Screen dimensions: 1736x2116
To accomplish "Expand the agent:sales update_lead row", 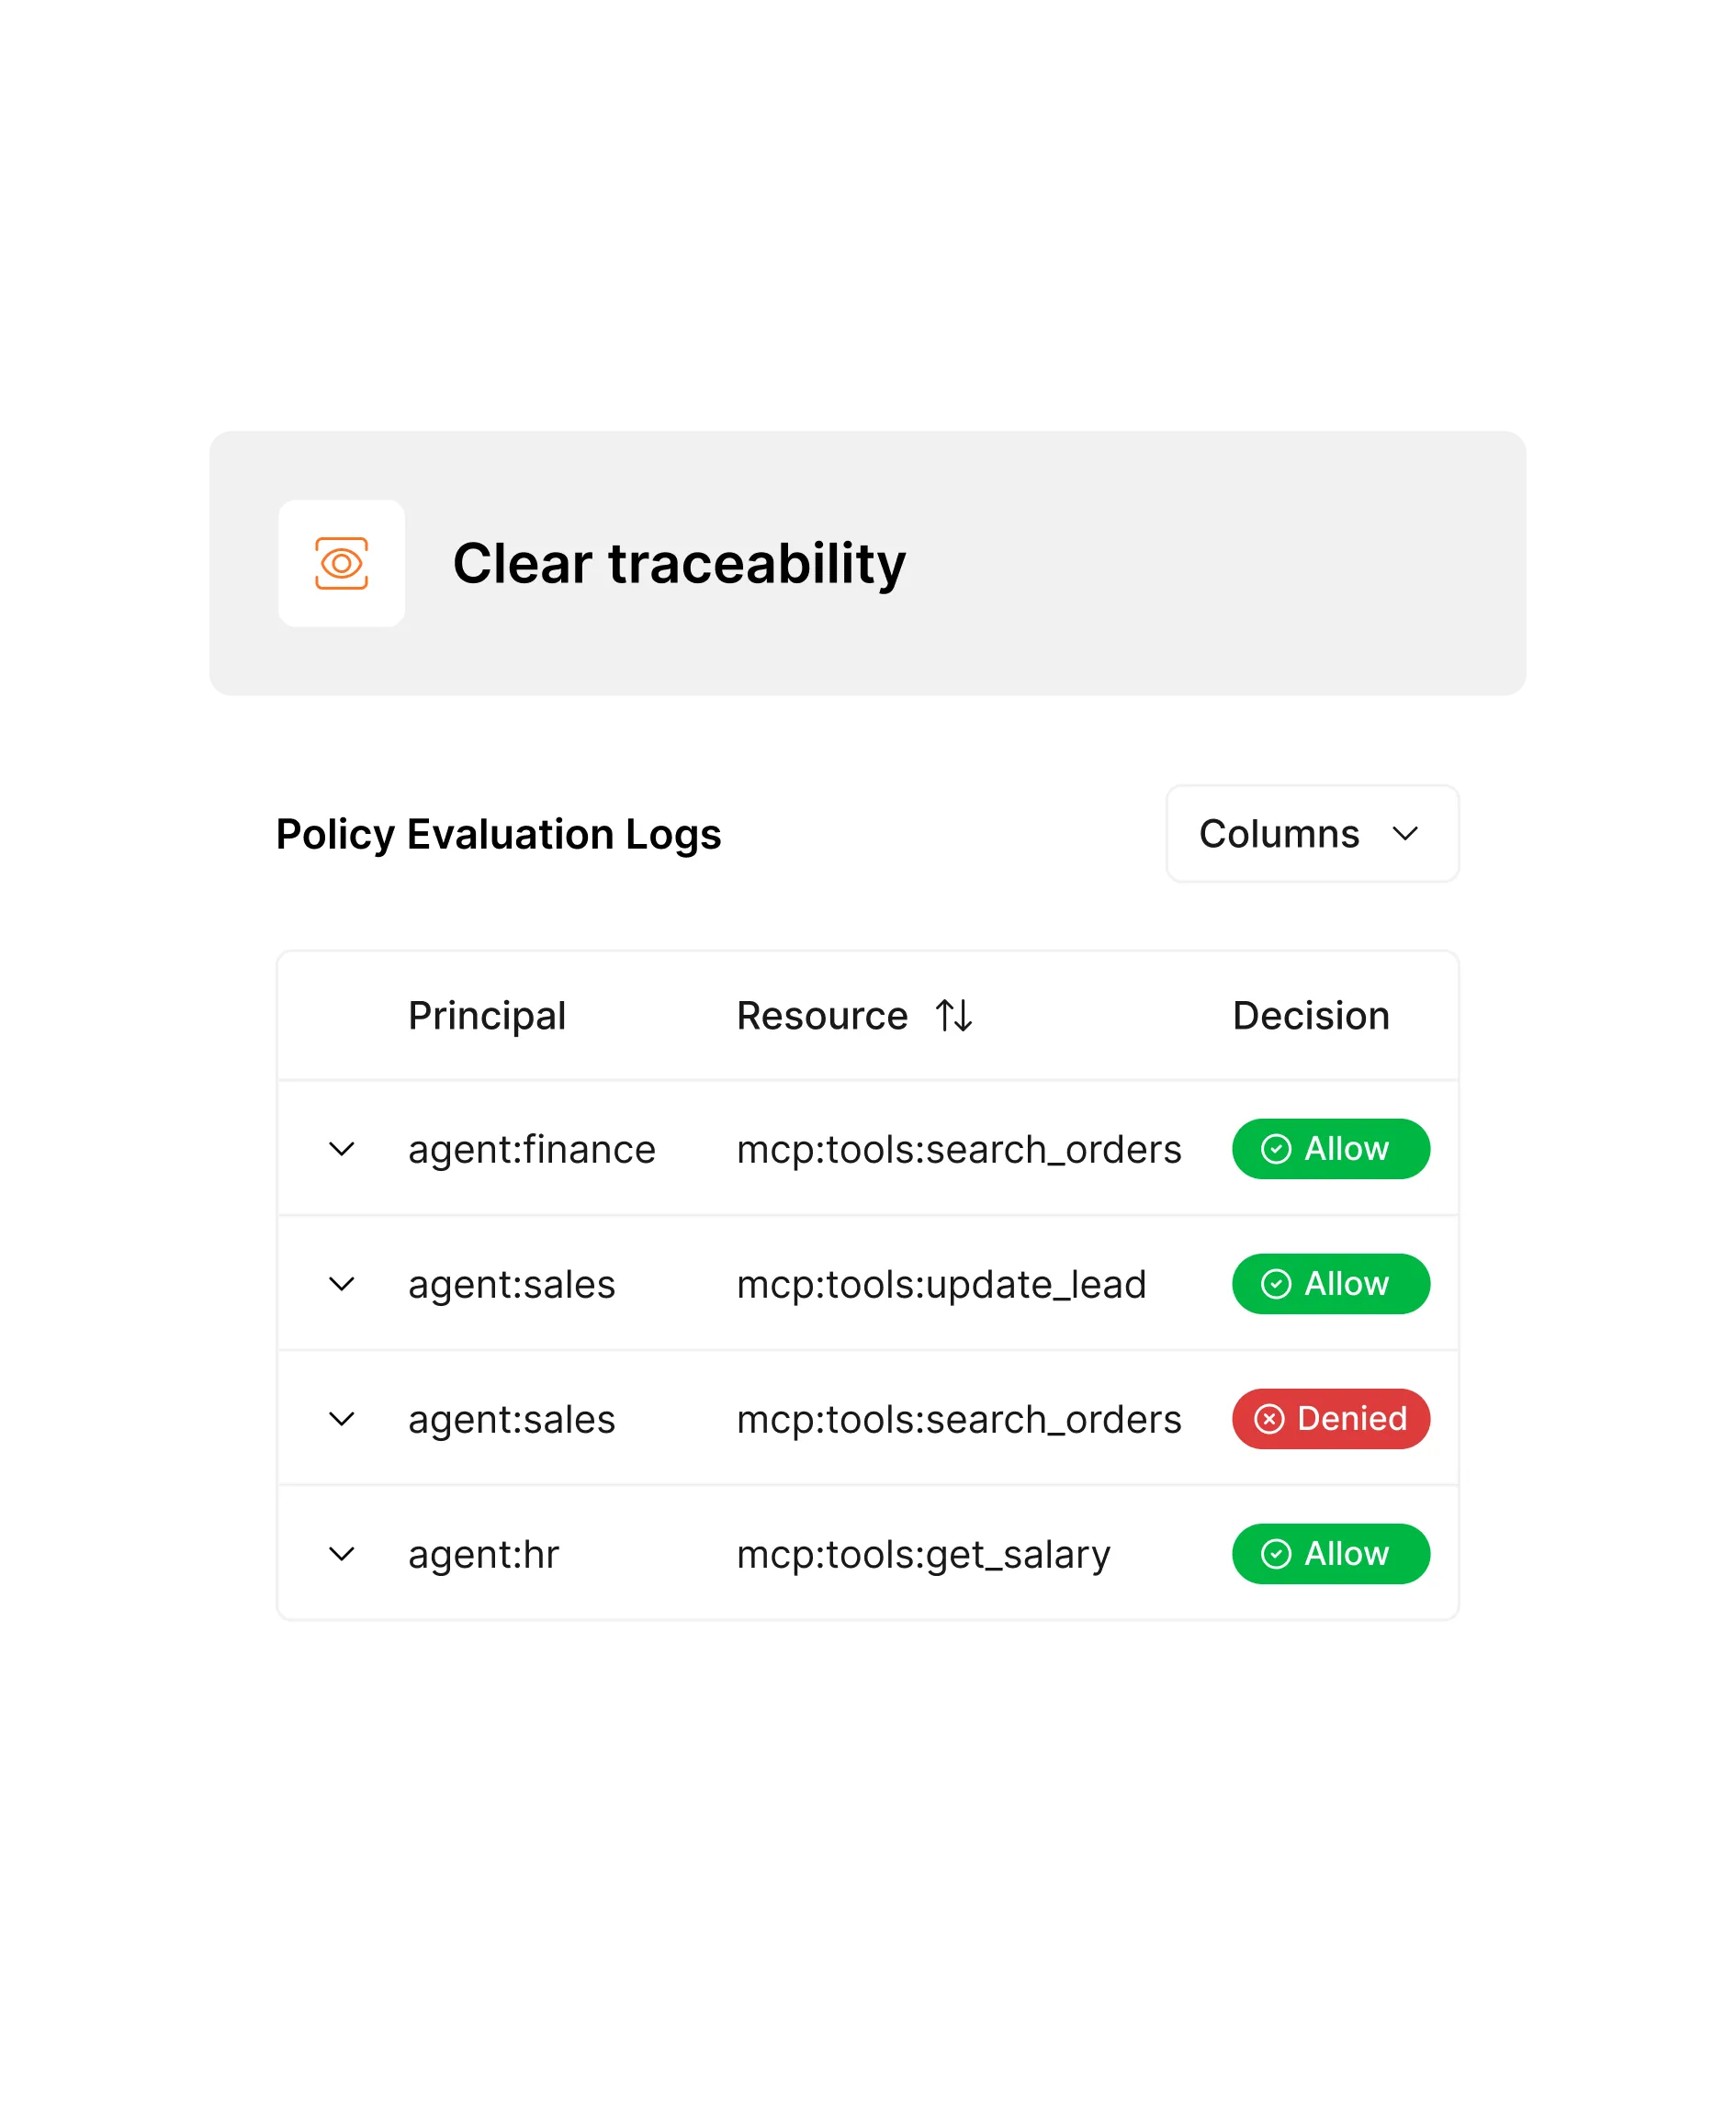I will [x=341, y=1284].
